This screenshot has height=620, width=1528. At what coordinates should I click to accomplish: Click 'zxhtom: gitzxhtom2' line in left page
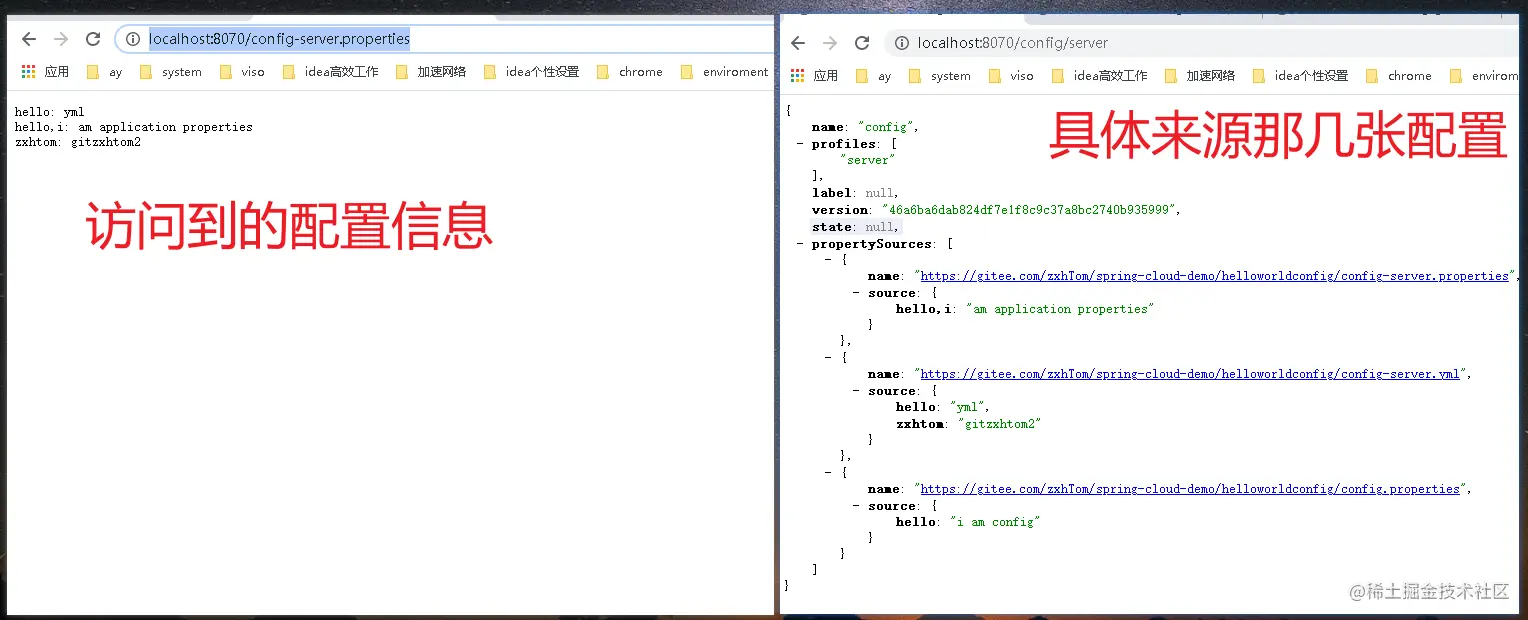78,142
